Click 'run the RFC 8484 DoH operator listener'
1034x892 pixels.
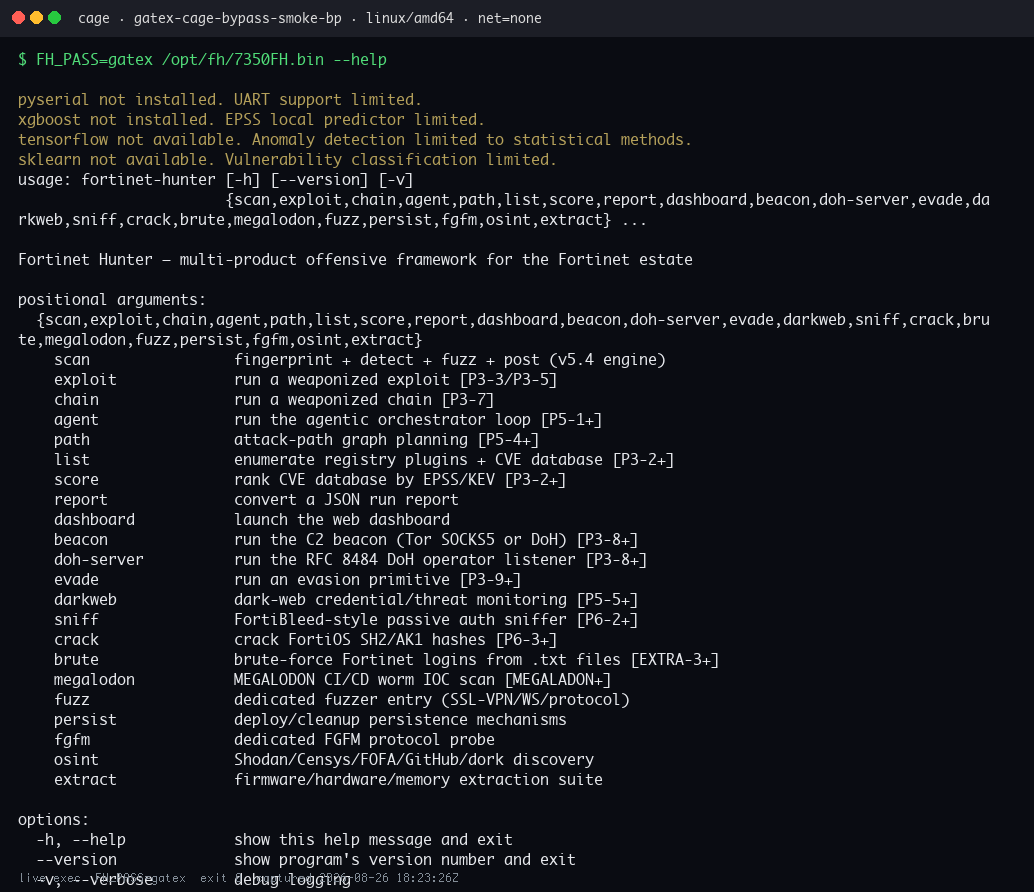click(405, 559)
